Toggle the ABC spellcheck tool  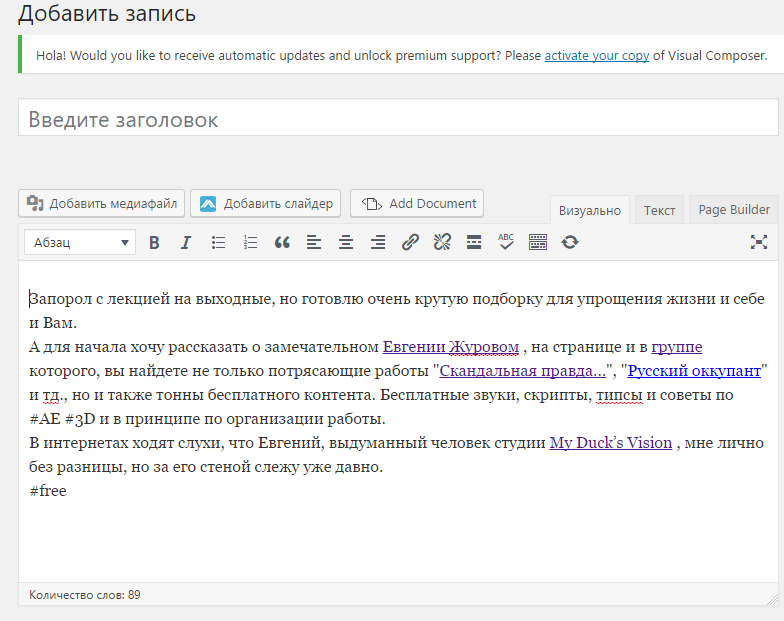(x=506, y=242)
